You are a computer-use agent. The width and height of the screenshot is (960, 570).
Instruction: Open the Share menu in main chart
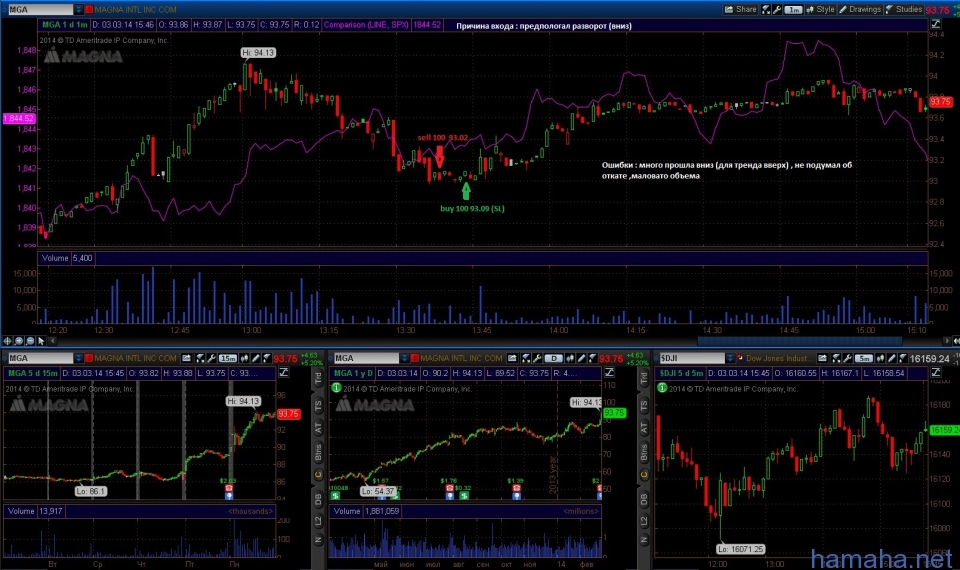click(x=741, y=9)
